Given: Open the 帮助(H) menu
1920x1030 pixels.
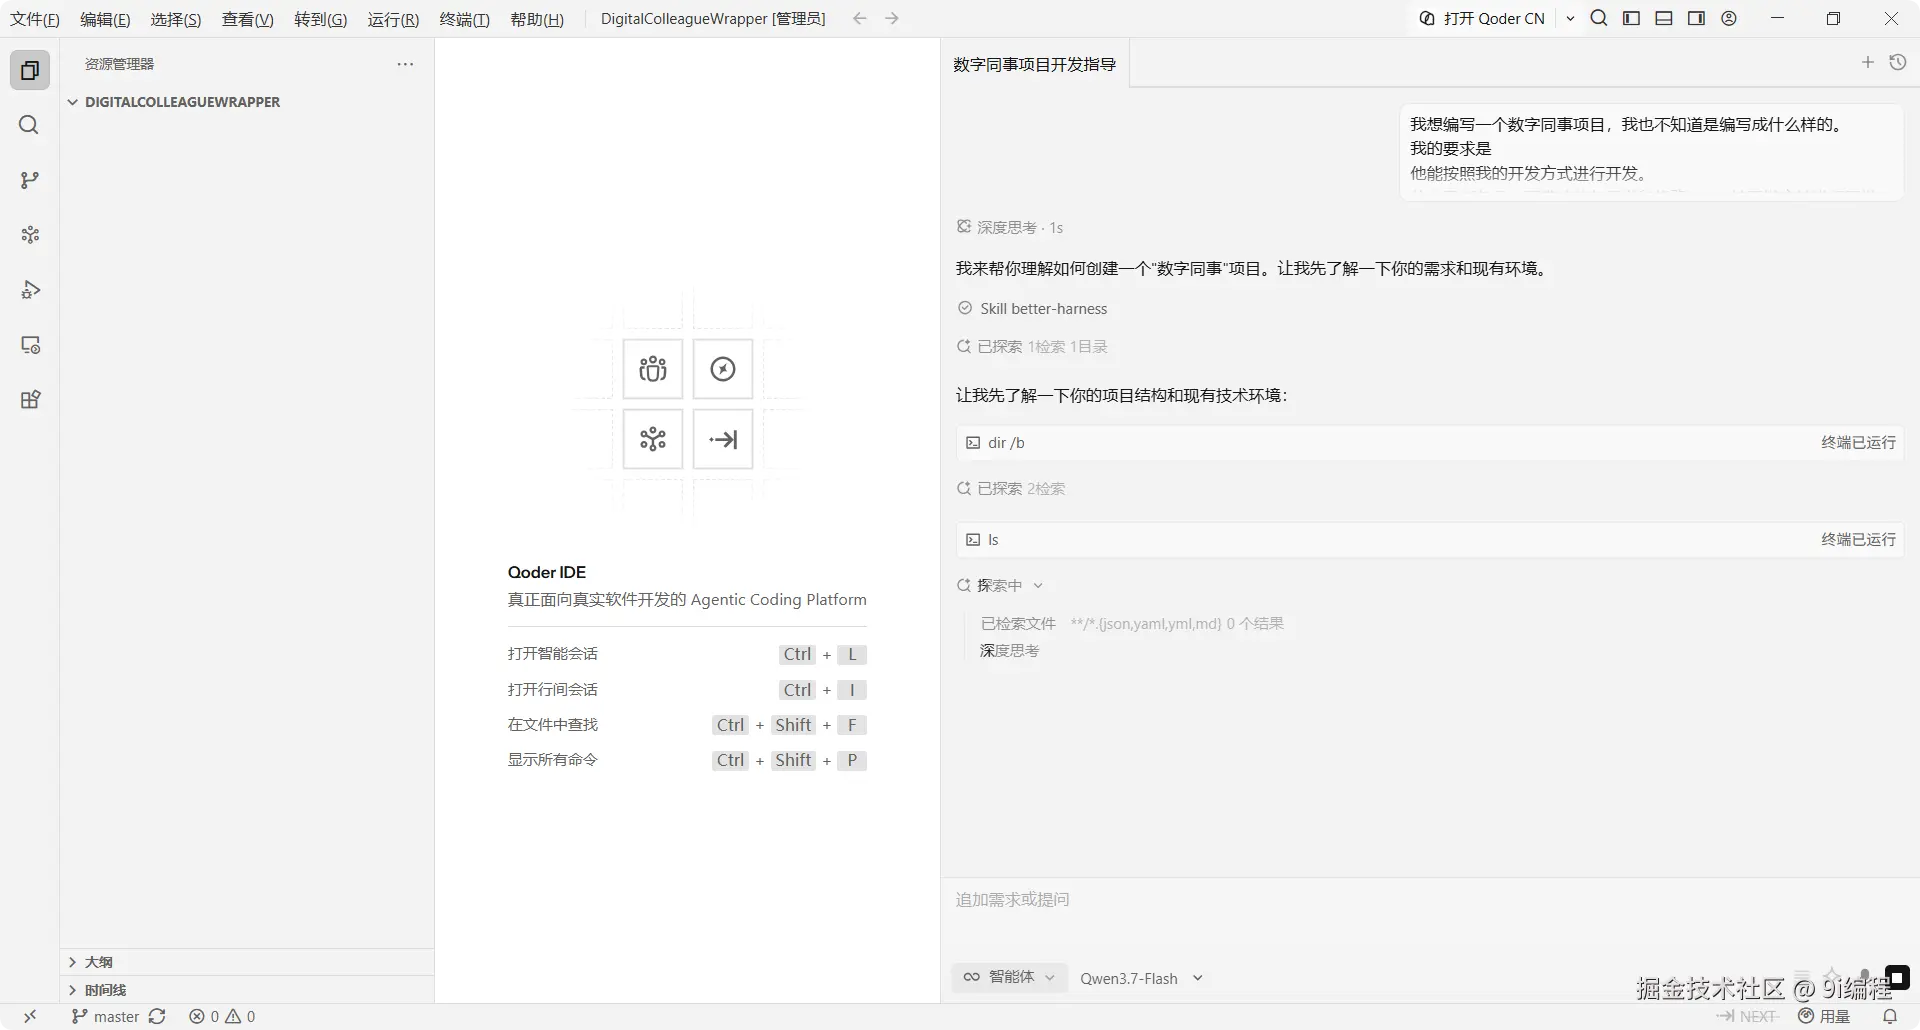Looking at the screenshot, I should coord(537,19).
